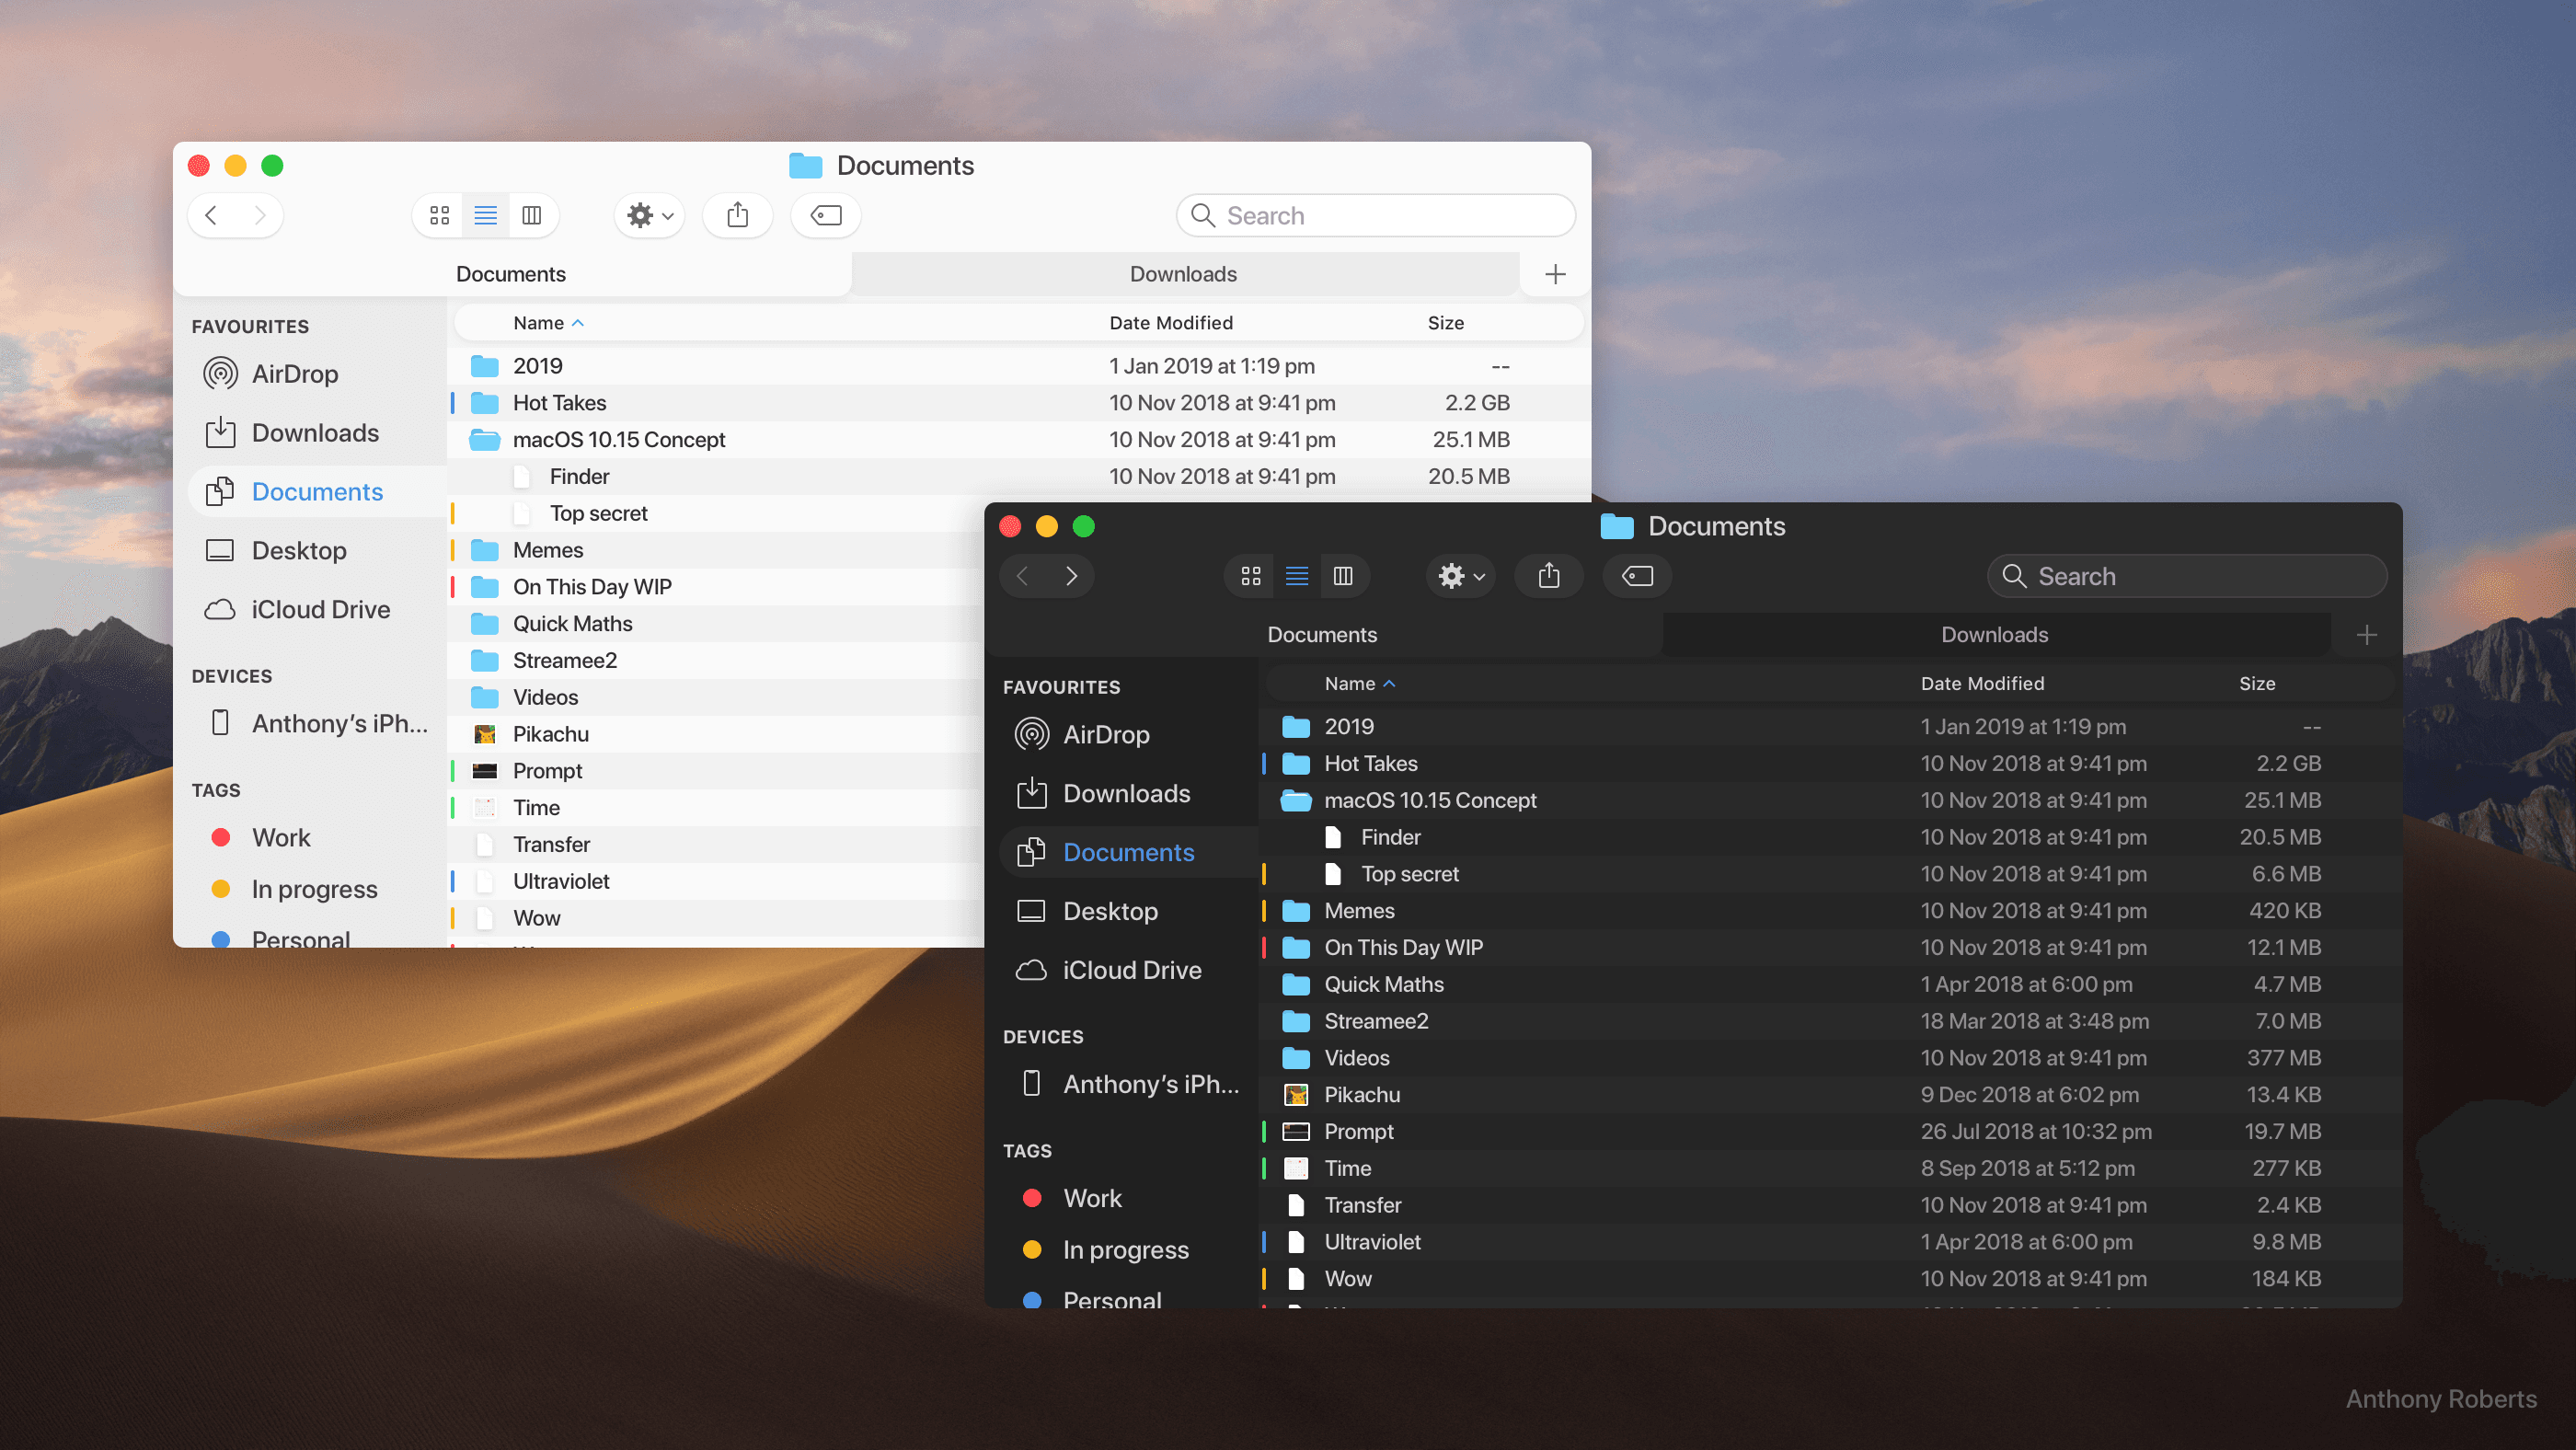This screenshot has width=2576, height=1450.
Task: Open the gear action menu in the light window
Action: 649,215
